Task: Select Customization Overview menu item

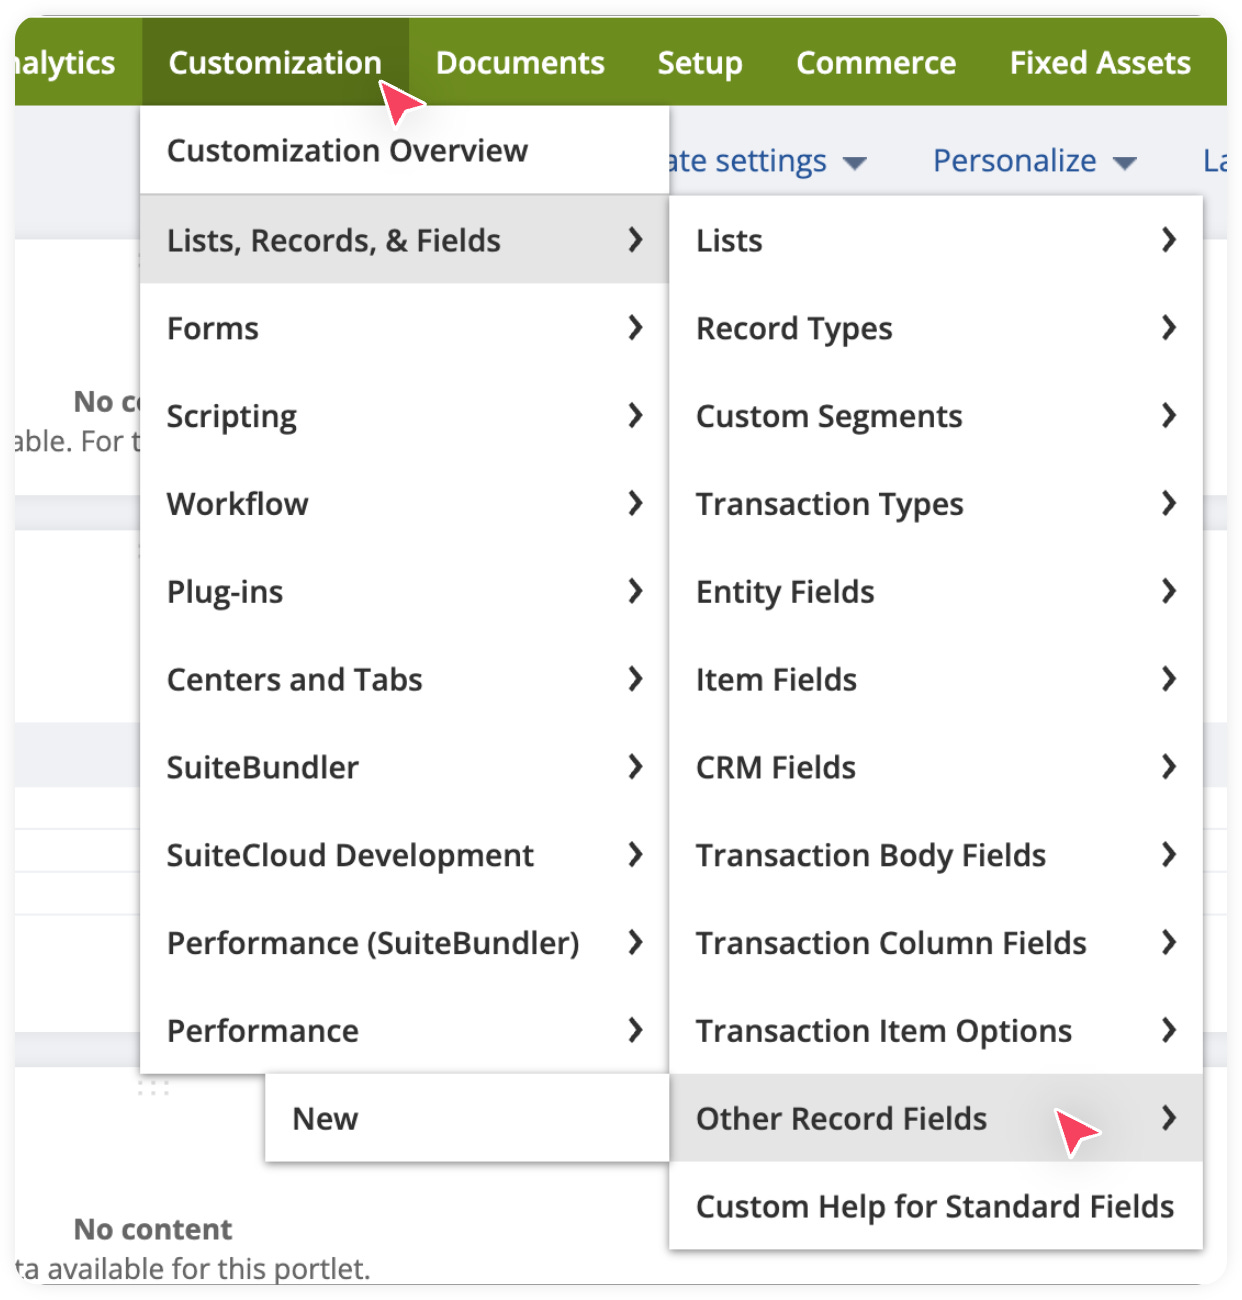Action: click(x=347, y=151)
